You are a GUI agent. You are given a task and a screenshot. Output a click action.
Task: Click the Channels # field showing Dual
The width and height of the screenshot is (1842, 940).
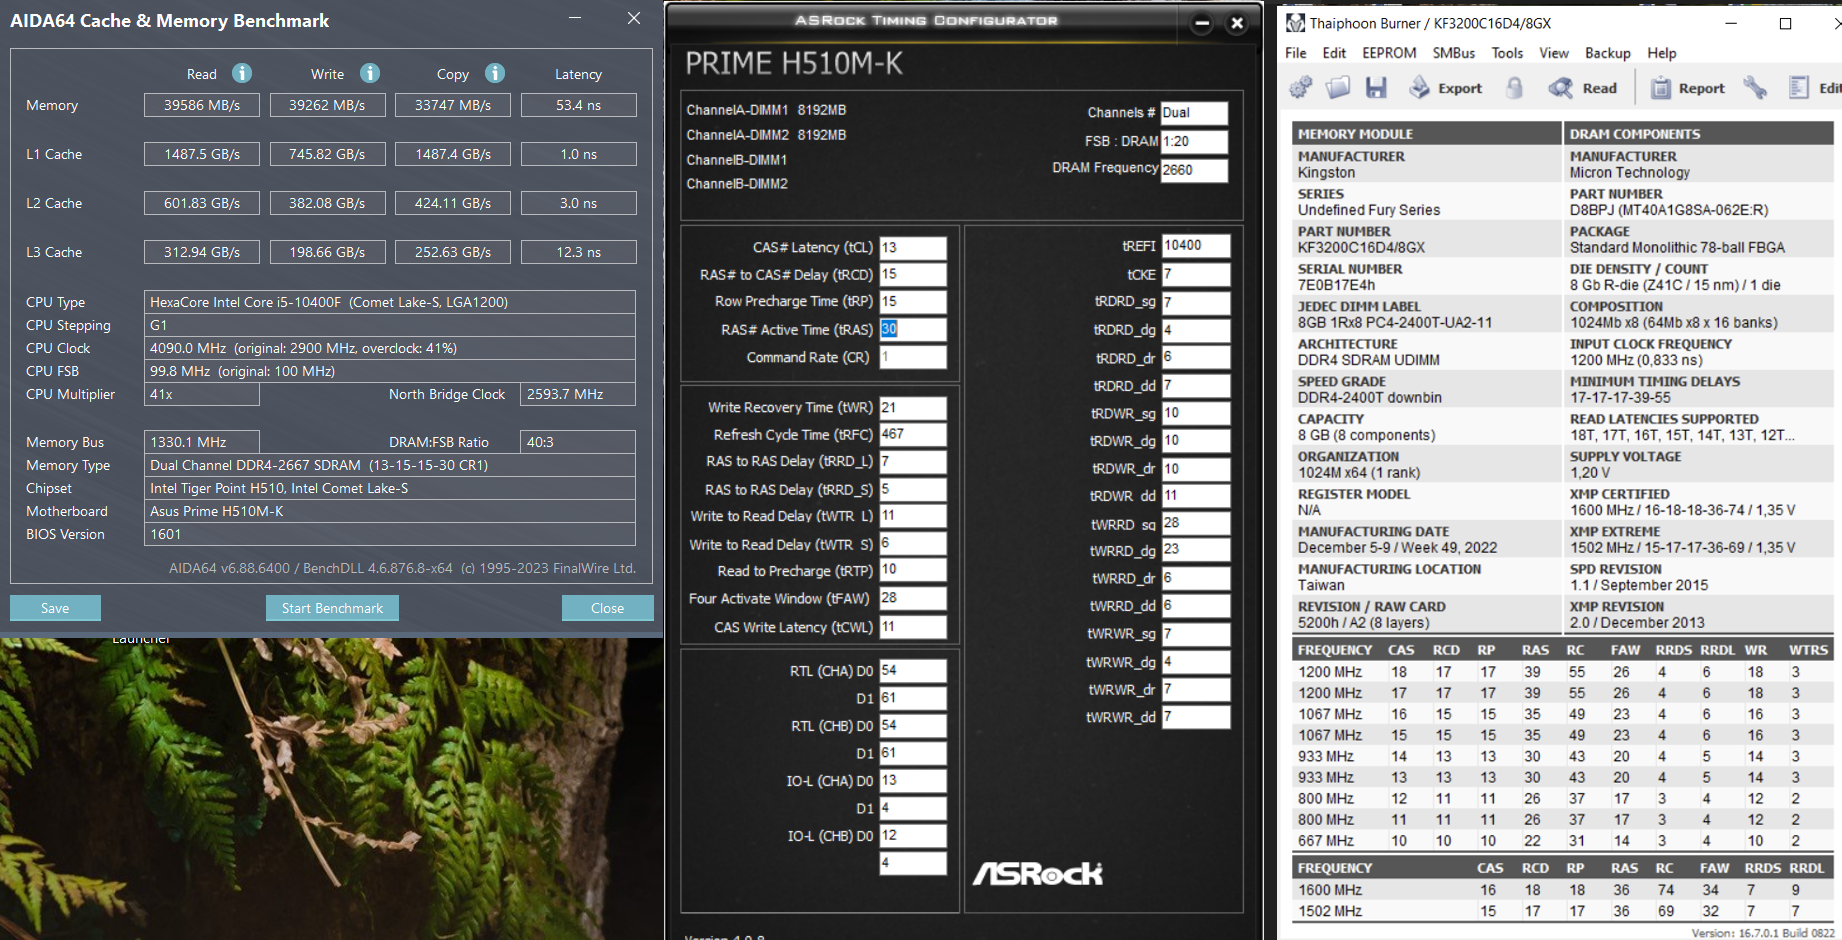[1194, 113]
